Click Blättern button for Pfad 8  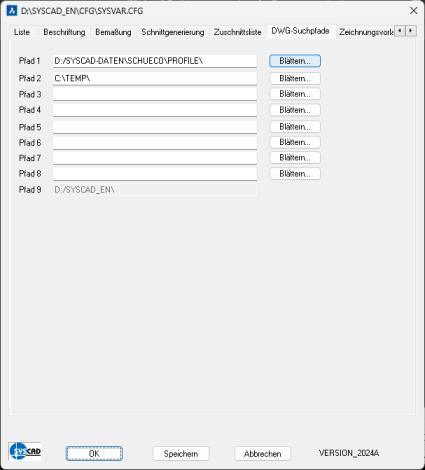[295, 174]
